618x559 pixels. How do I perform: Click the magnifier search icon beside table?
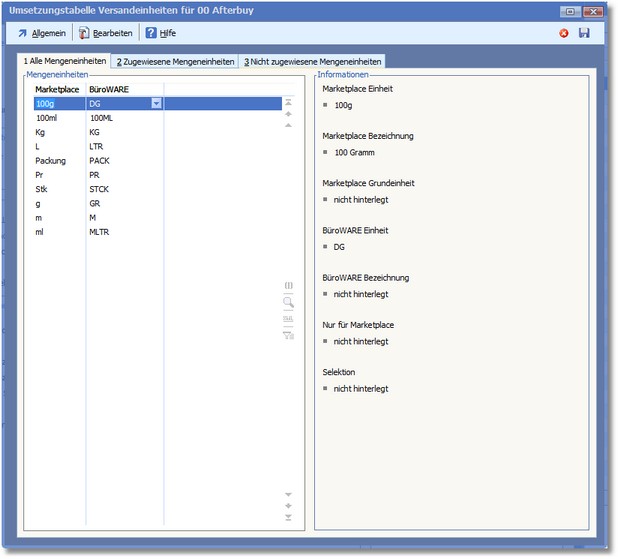(289, 301)
